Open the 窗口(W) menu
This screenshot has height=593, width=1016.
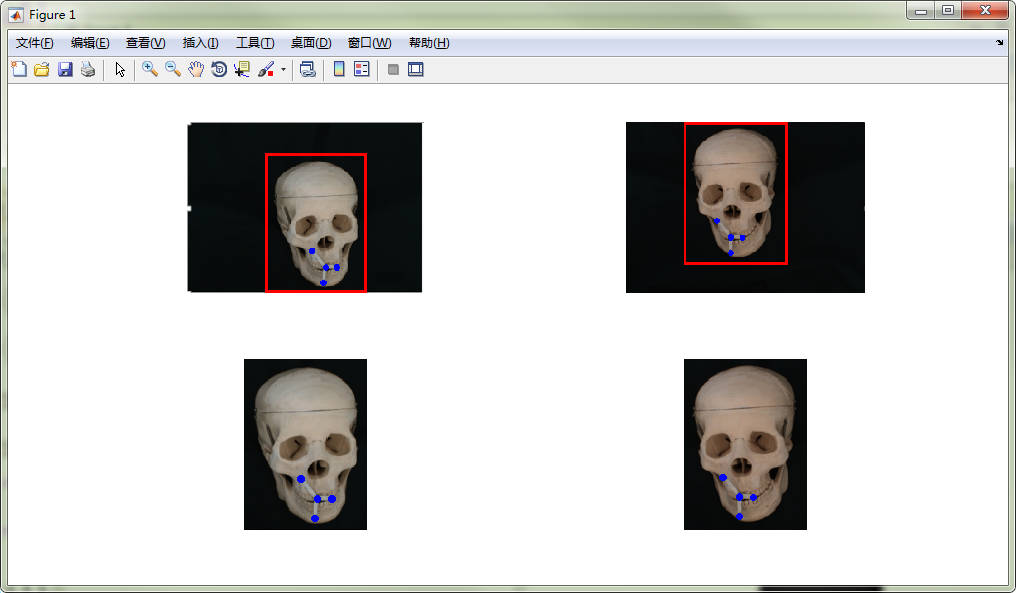369,43
